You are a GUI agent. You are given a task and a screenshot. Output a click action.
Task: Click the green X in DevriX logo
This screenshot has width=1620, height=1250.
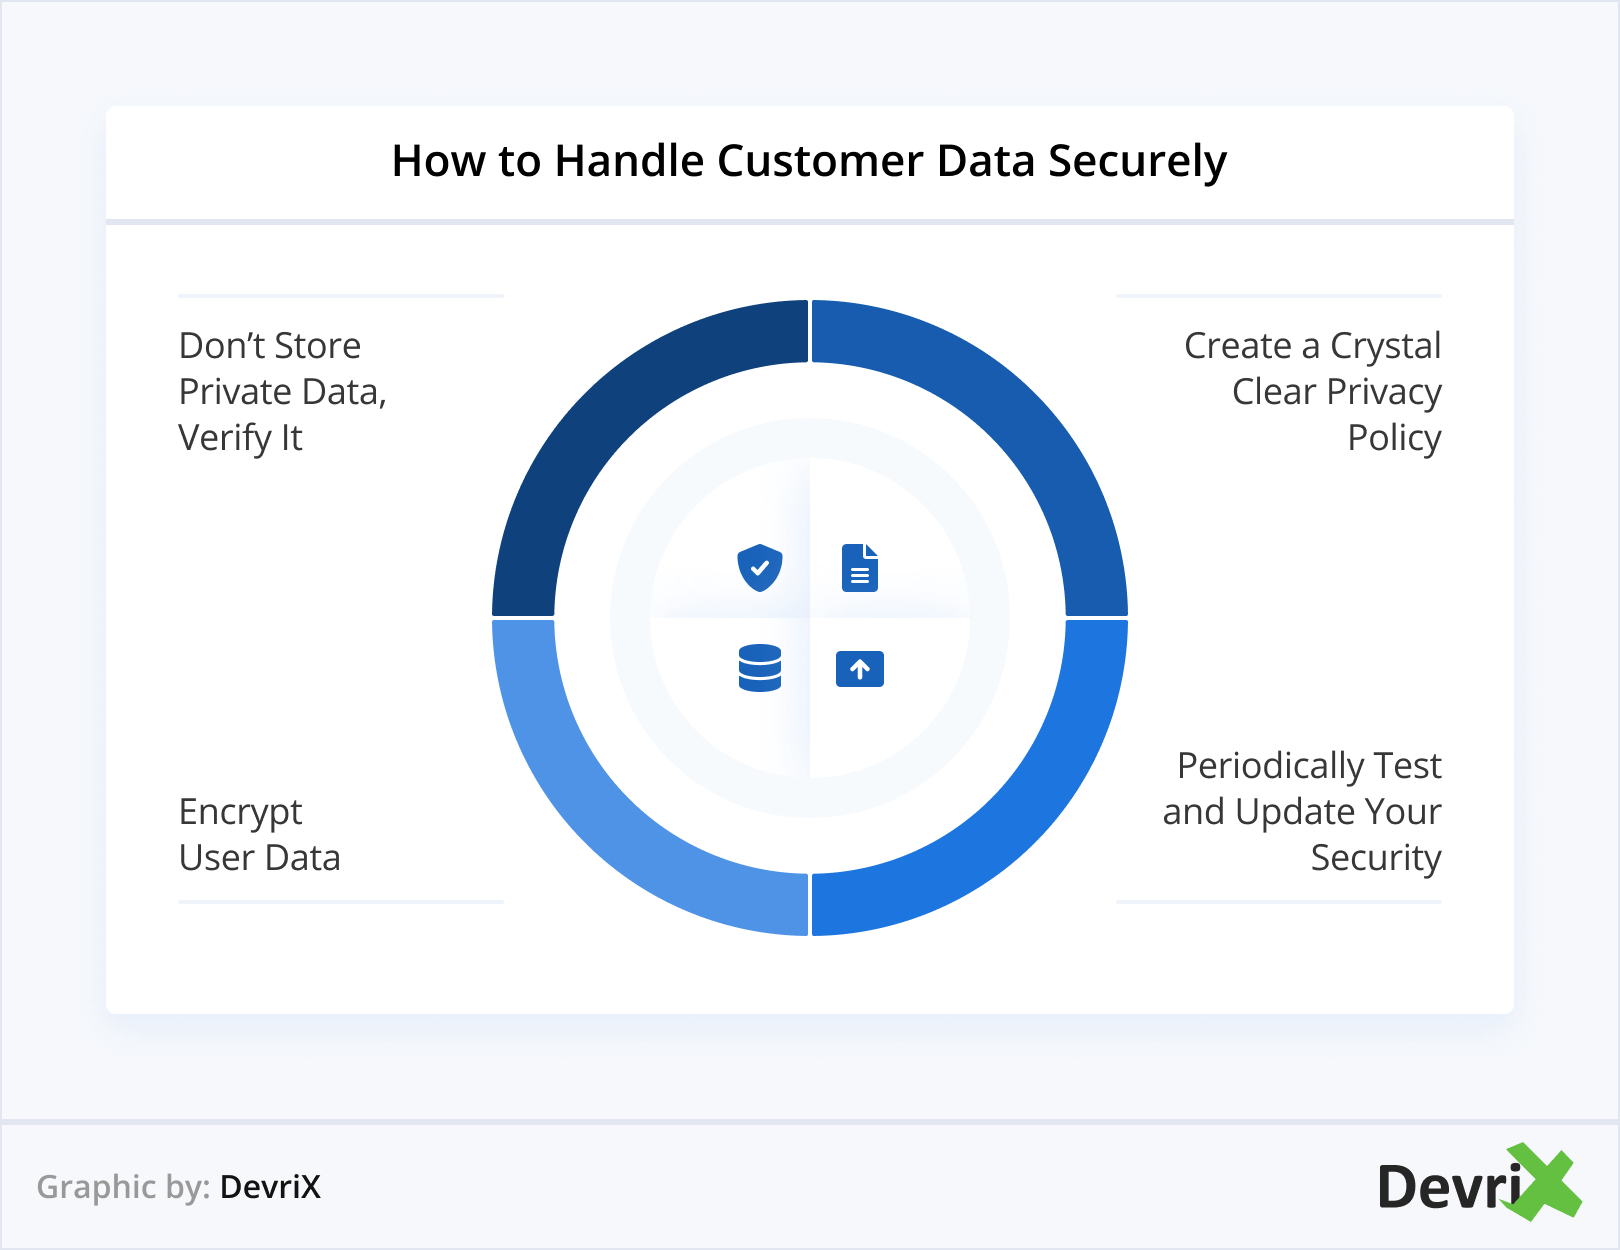pos(1545,1181)
